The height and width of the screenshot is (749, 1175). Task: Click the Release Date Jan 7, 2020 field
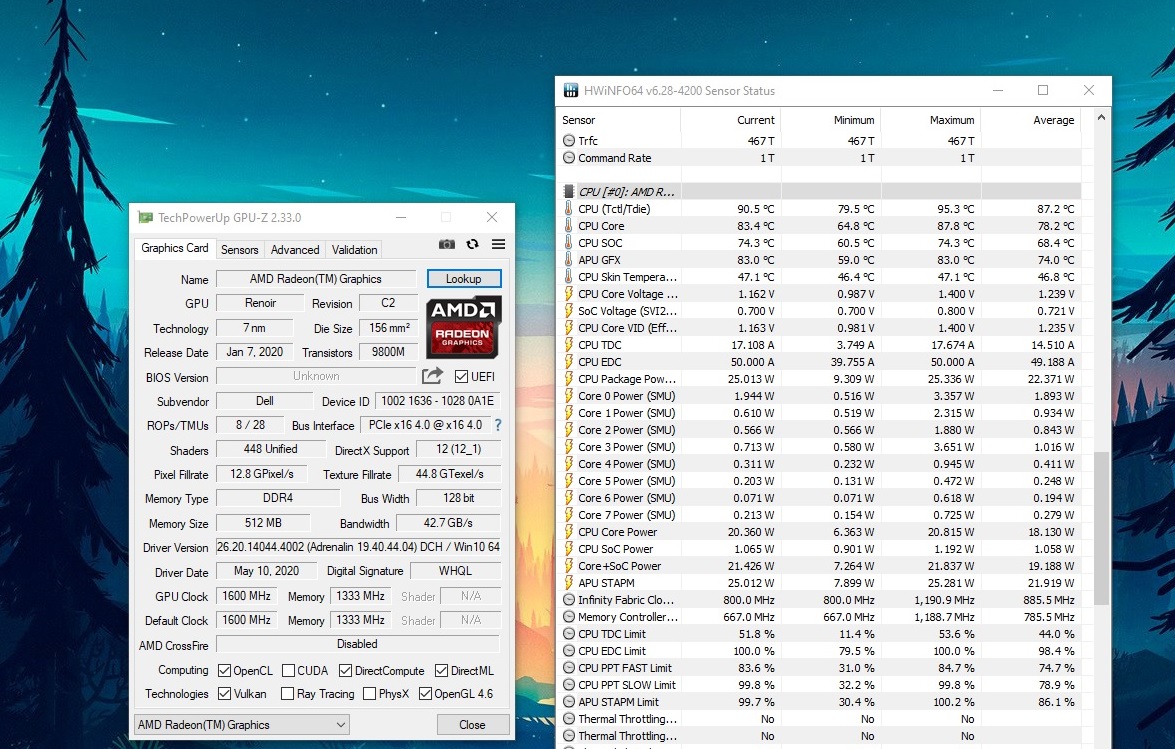click(x=255, y=352)
